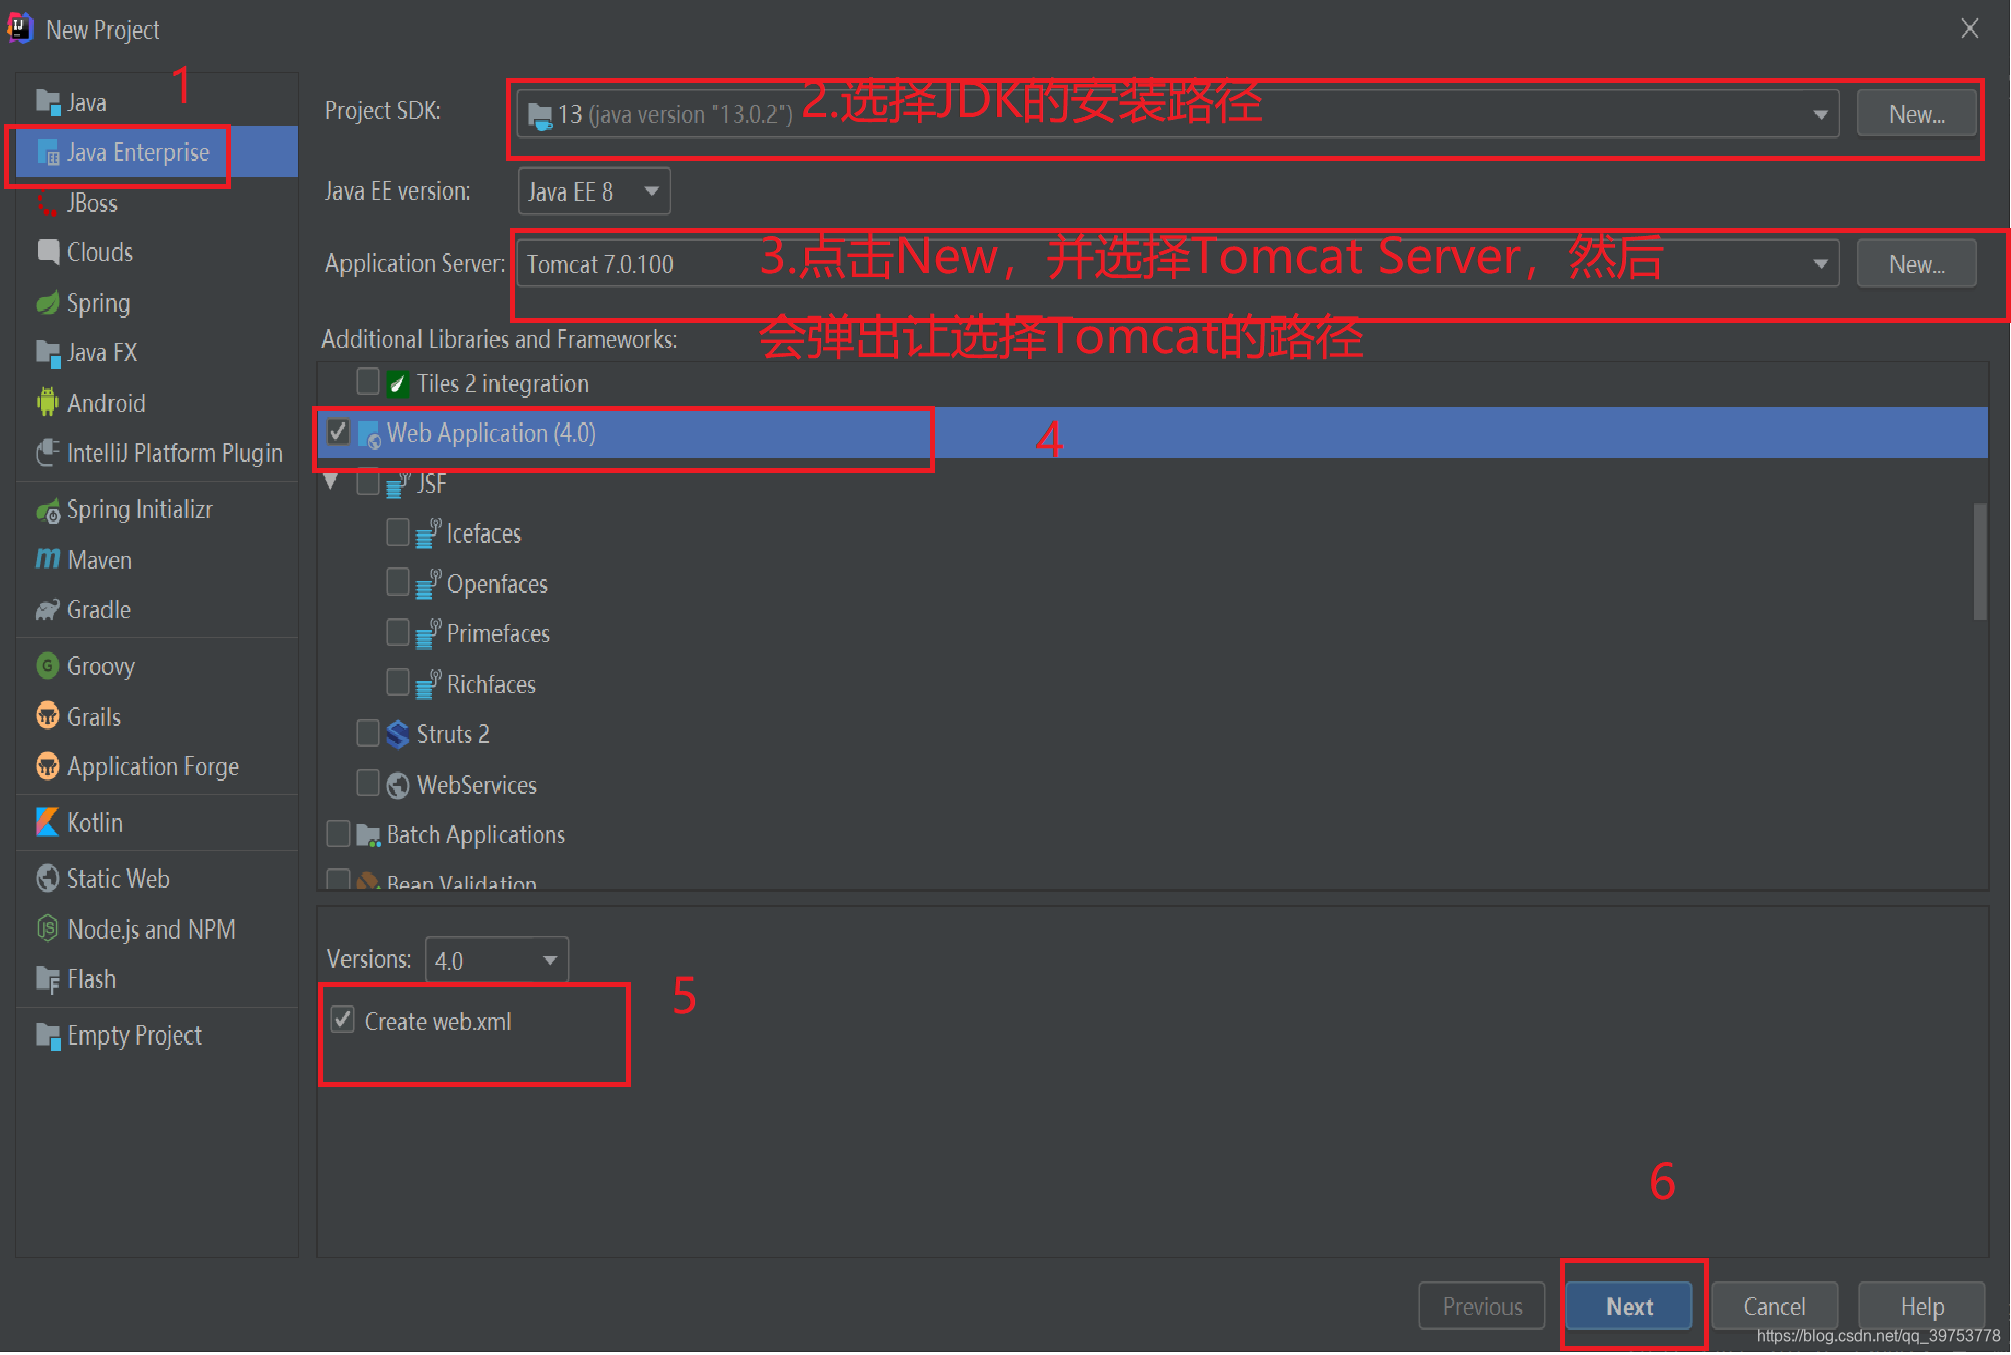Select the Clouds icon
Image resolution: width=2011 pixels, height=1355 pixels.
point(48,252)
